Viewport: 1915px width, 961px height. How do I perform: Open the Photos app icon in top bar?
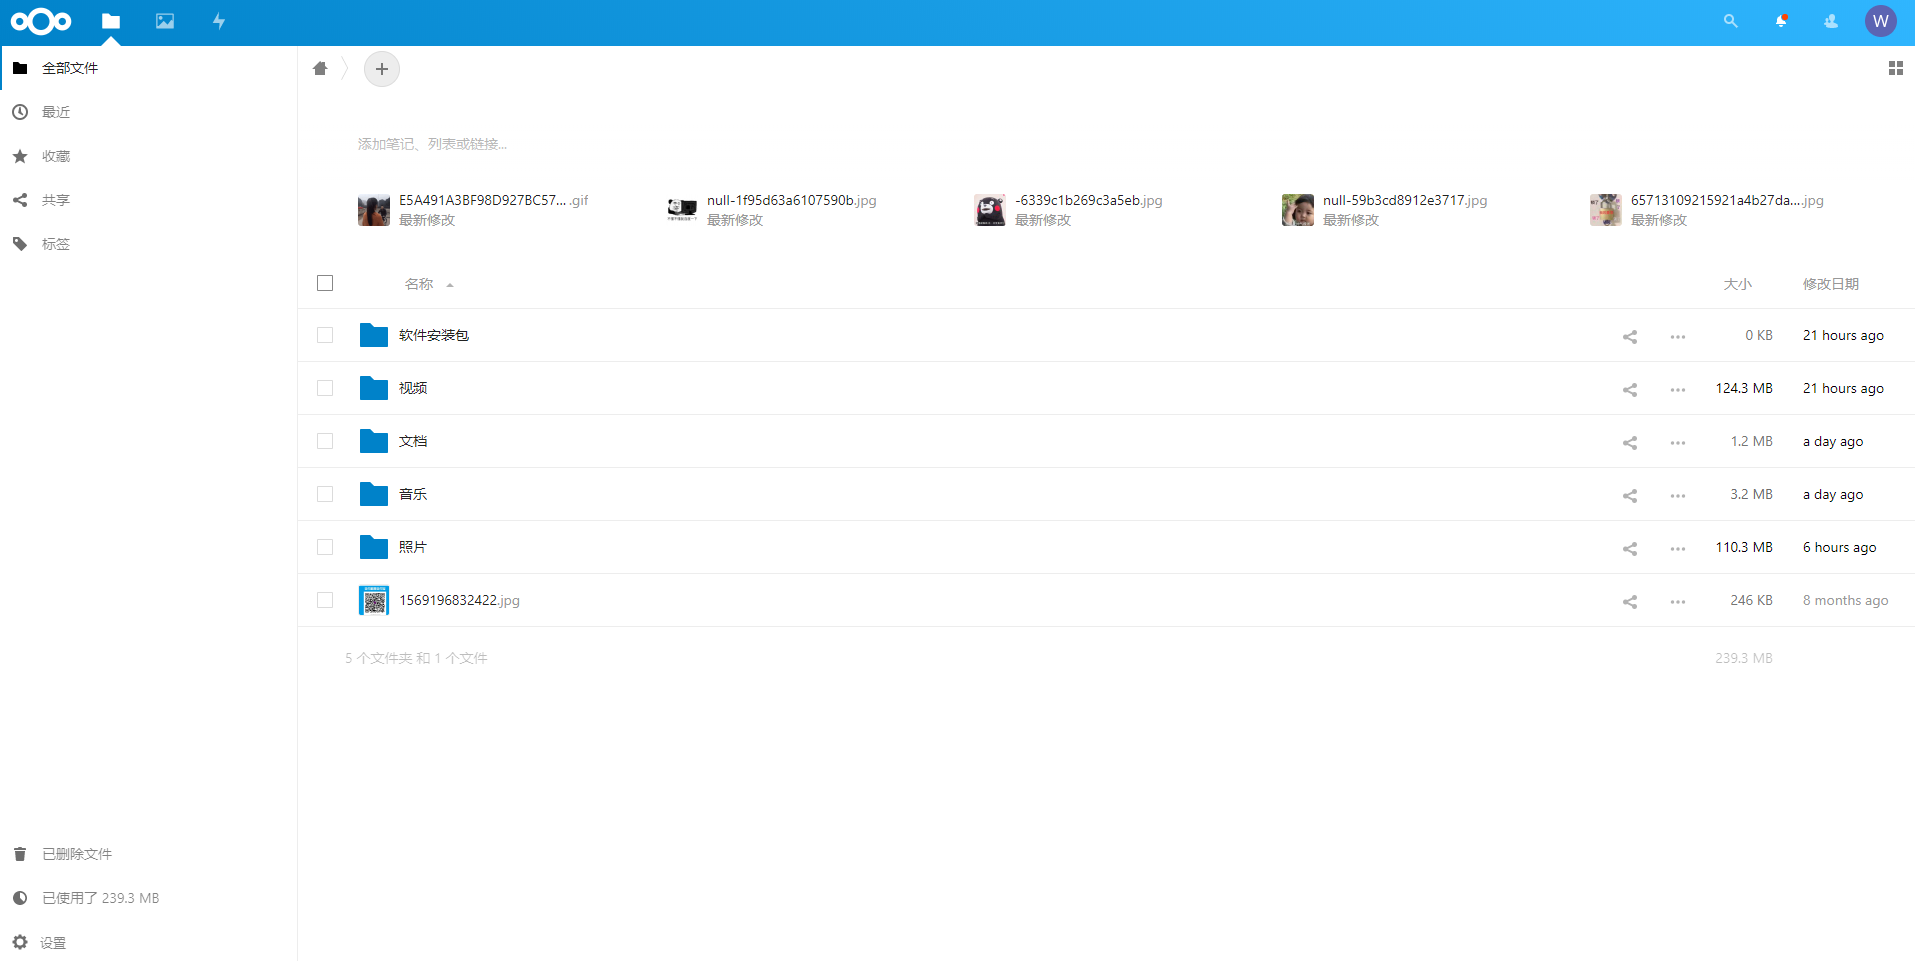[164, 21]
